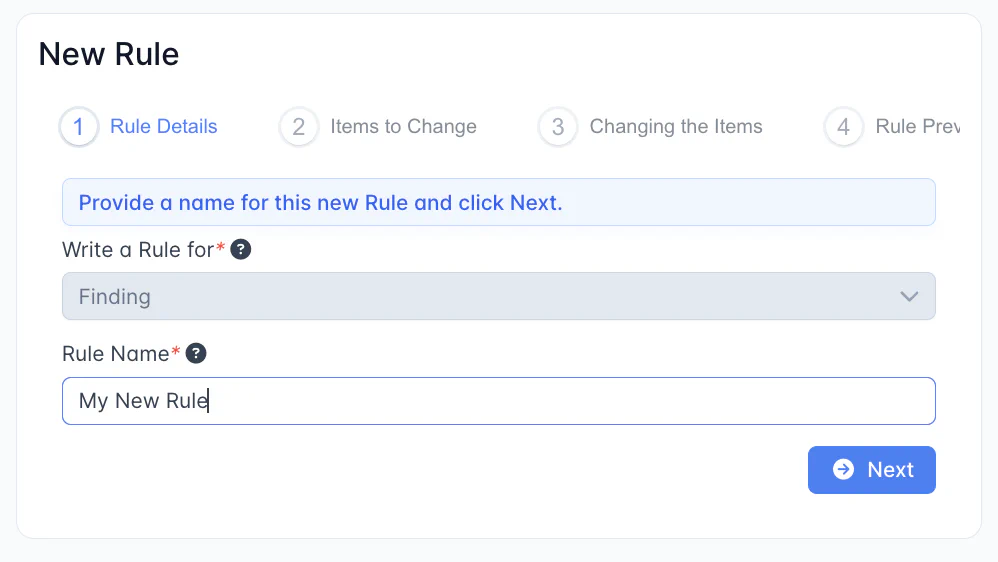
Task: Click the New Rule heading
Action: click(109, 54)
